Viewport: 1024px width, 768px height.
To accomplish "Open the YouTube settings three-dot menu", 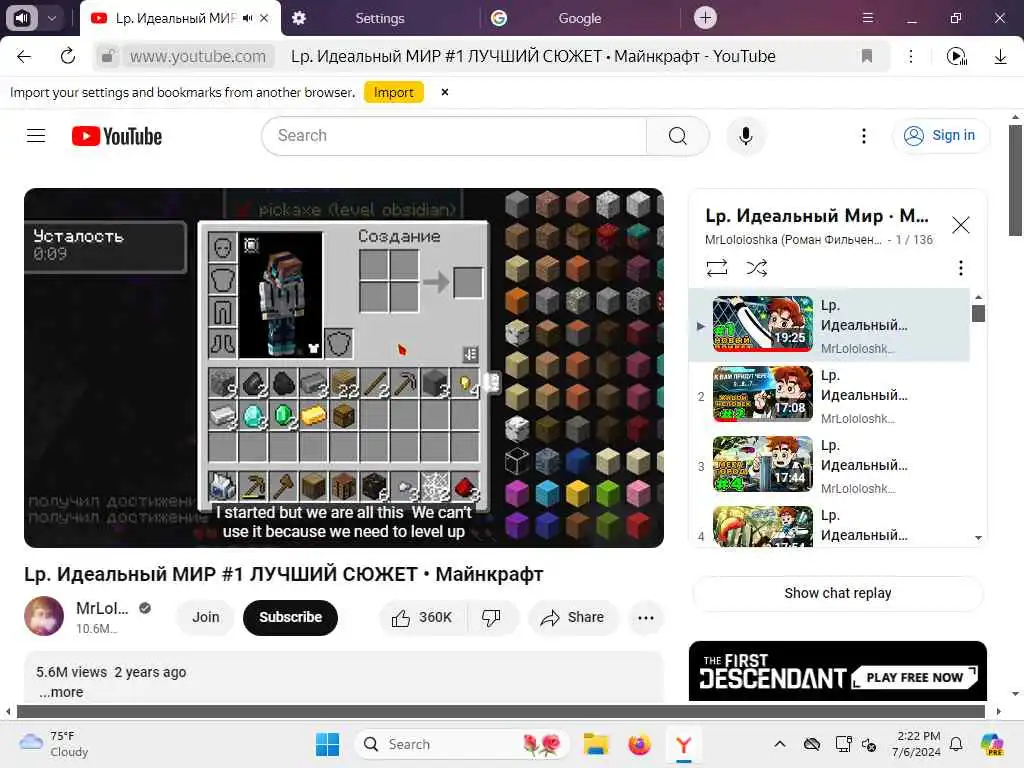I will click(864, 136).
